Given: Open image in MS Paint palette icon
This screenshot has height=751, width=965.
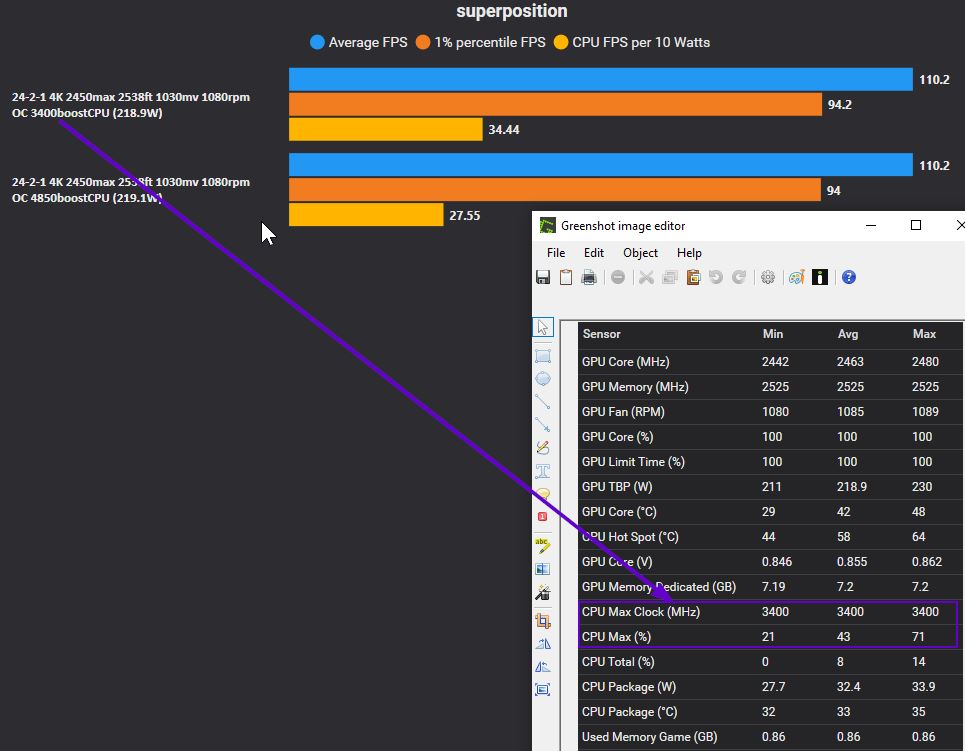Looking at the screenshot, I should pyautogui.click(x=796, y=278).
